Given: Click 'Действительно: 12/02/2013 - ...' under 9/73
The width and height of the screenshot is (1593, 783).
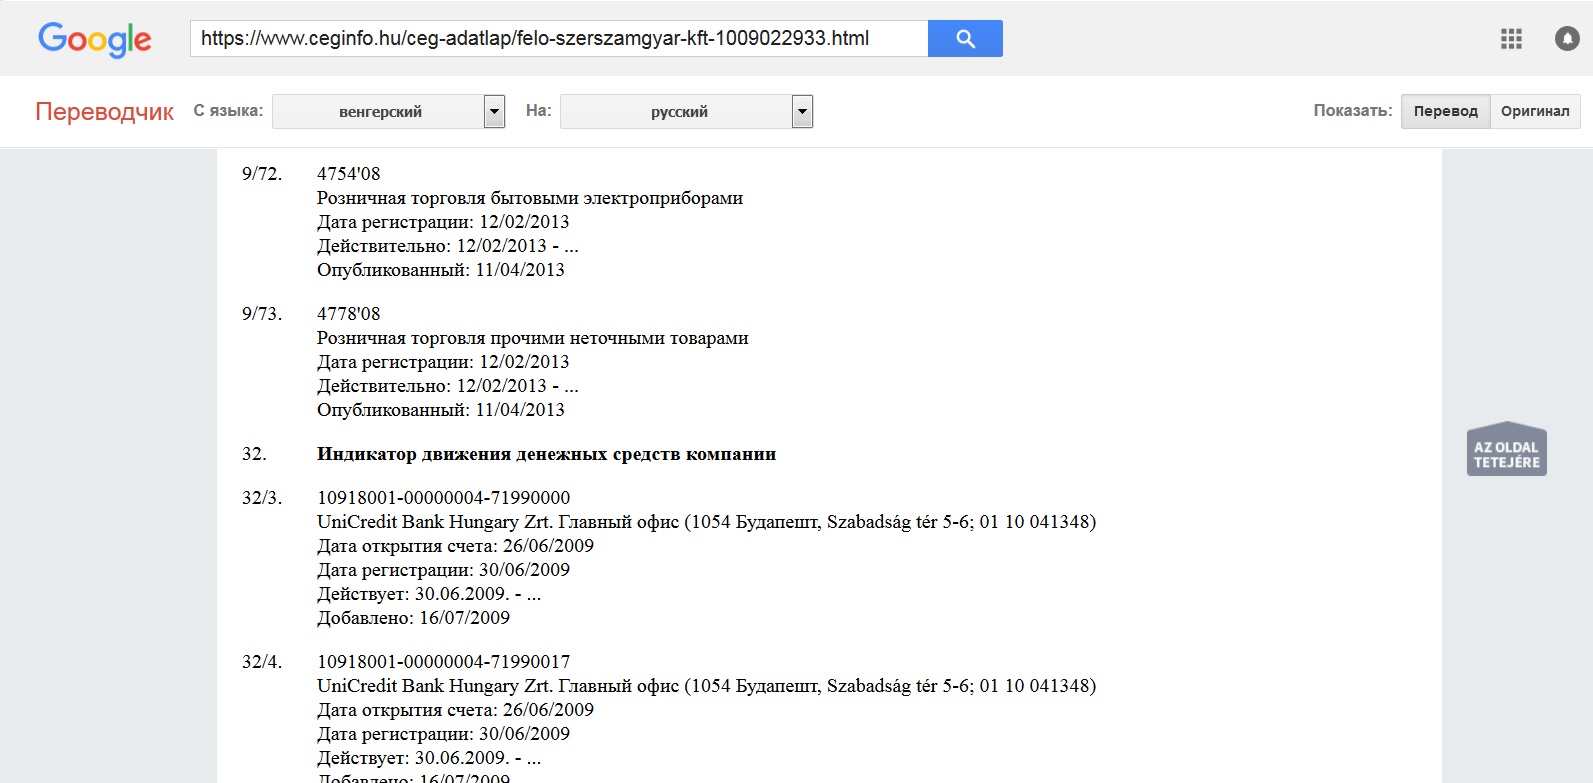Looking at the screenshot, I should (x=447, y=386).
